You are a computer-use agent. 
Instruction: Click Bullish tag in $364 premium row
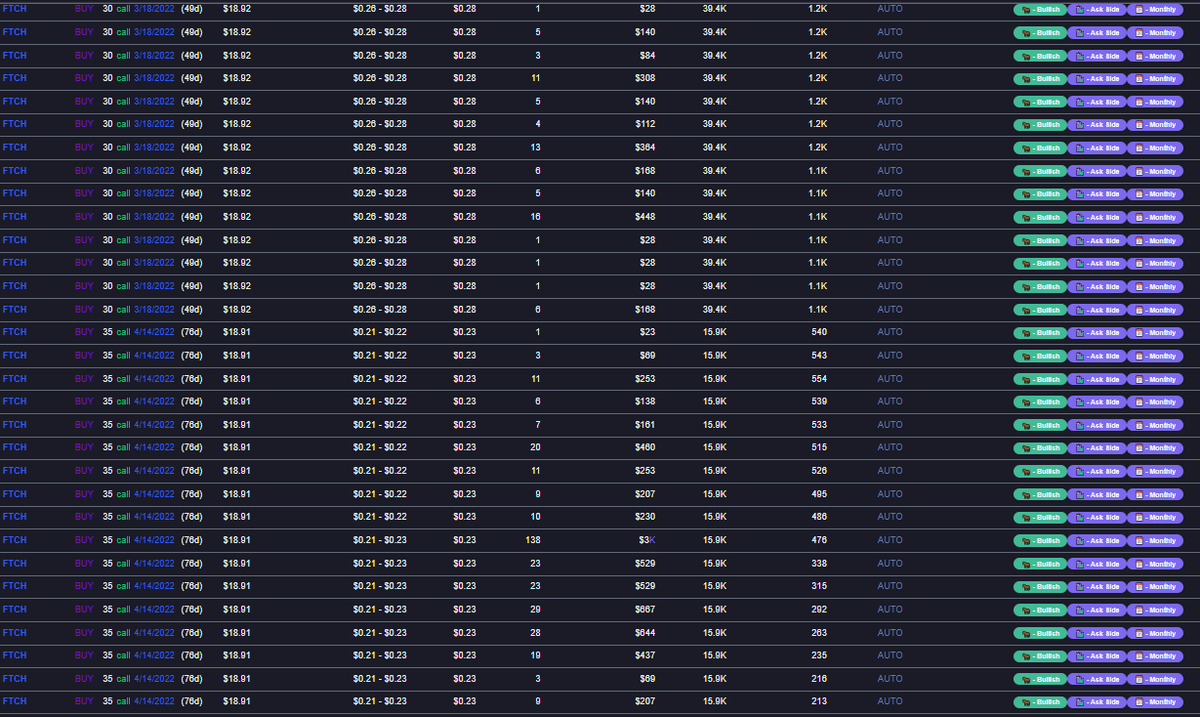pos(1040,148)
